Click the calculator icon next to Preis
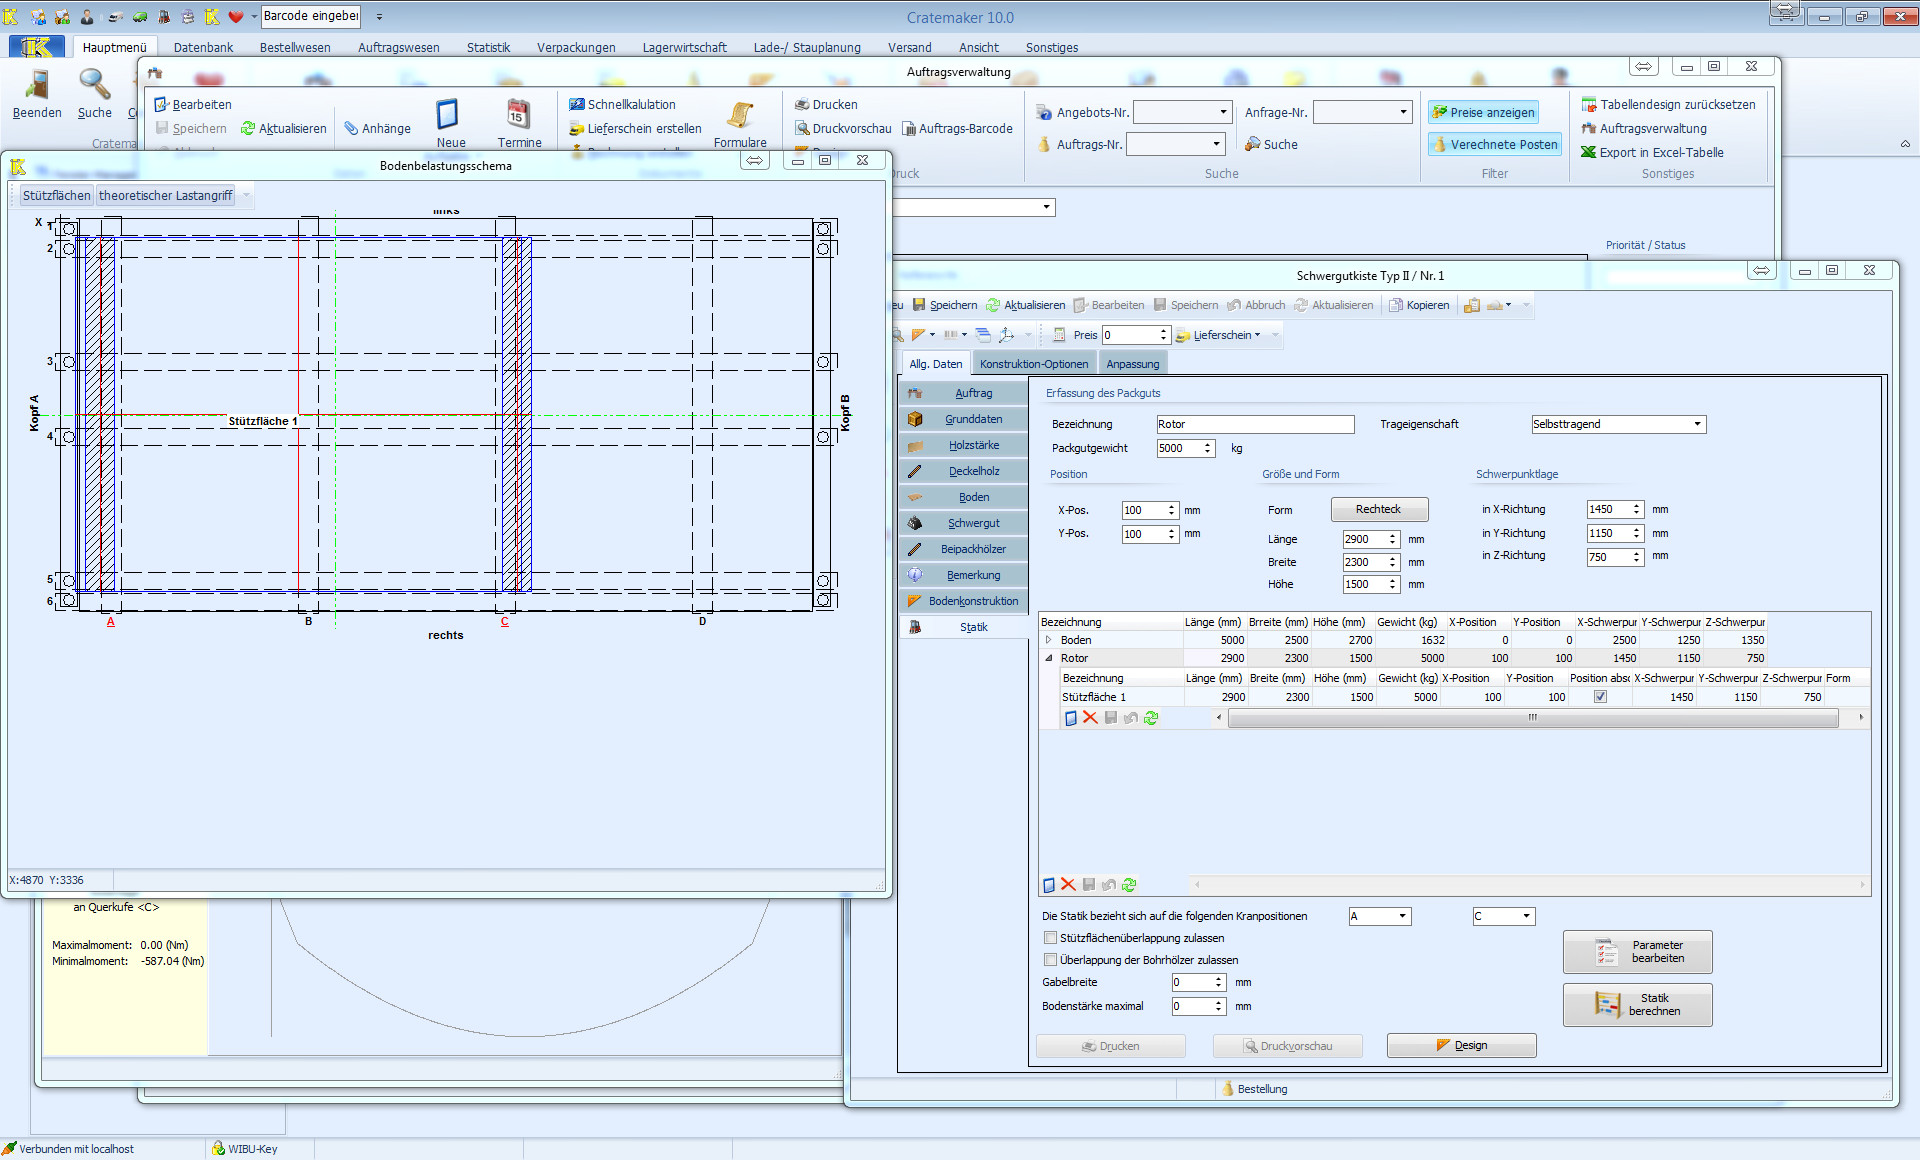 1059,335
